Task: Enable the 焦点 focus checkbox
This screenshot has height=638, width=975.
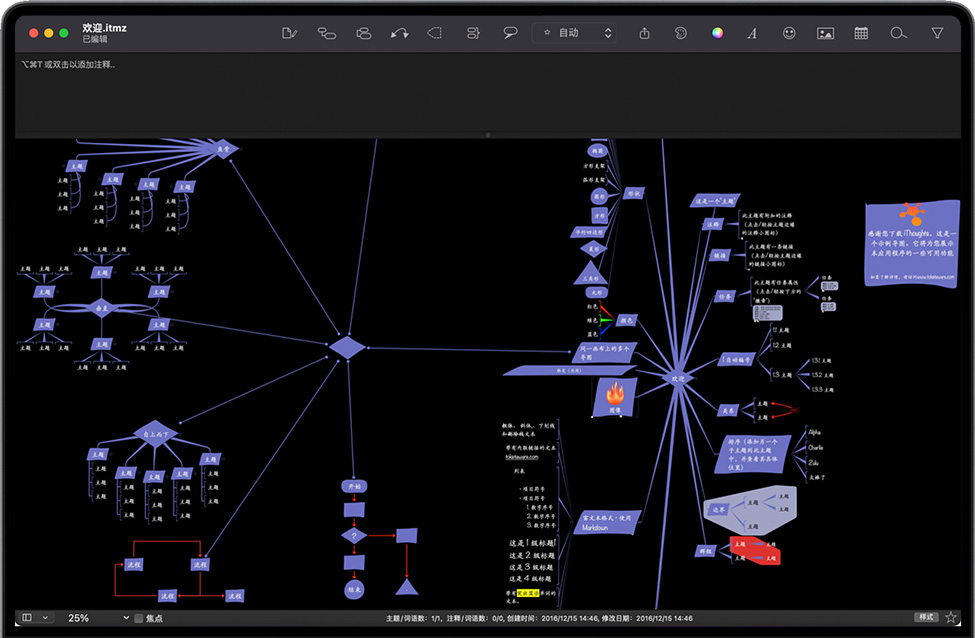Action: [x=139, y=618]
